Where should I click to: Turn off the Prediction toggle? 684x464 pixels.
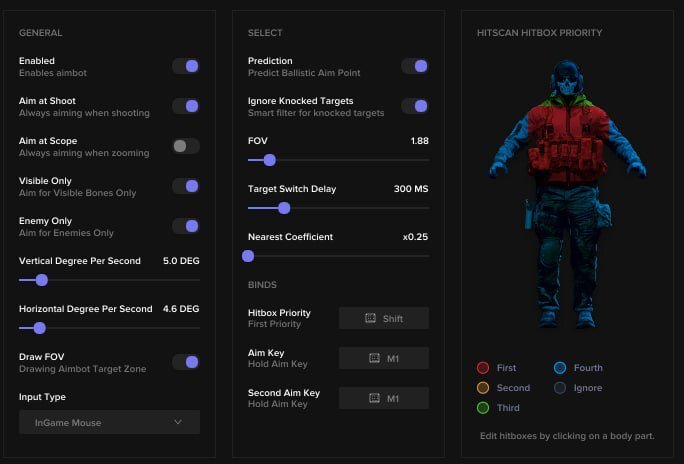coord(414,66)
